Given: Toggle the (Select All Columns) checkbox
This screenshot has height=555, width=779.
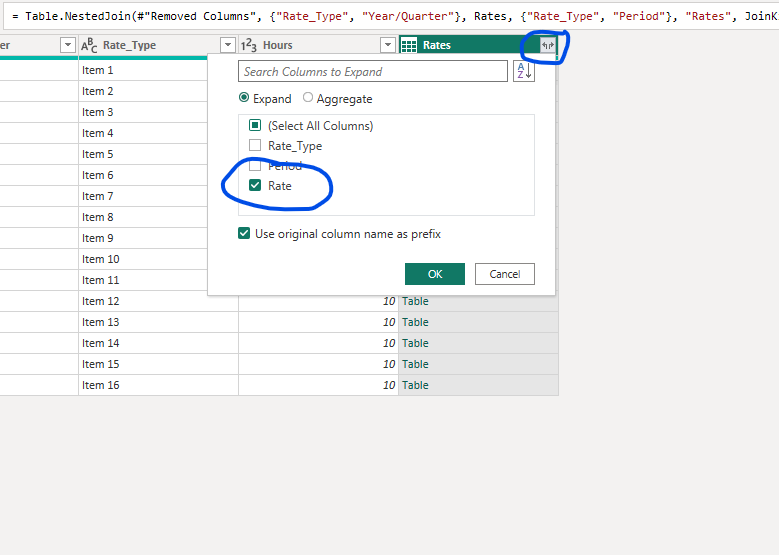Looking at the screenshot, I should (x=255, y=125).
